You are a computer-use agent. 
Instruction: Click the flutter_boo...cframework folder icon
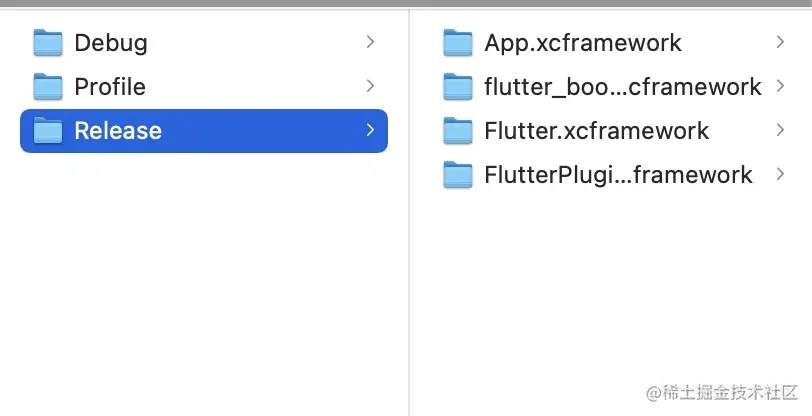click(x=458, y=87)
